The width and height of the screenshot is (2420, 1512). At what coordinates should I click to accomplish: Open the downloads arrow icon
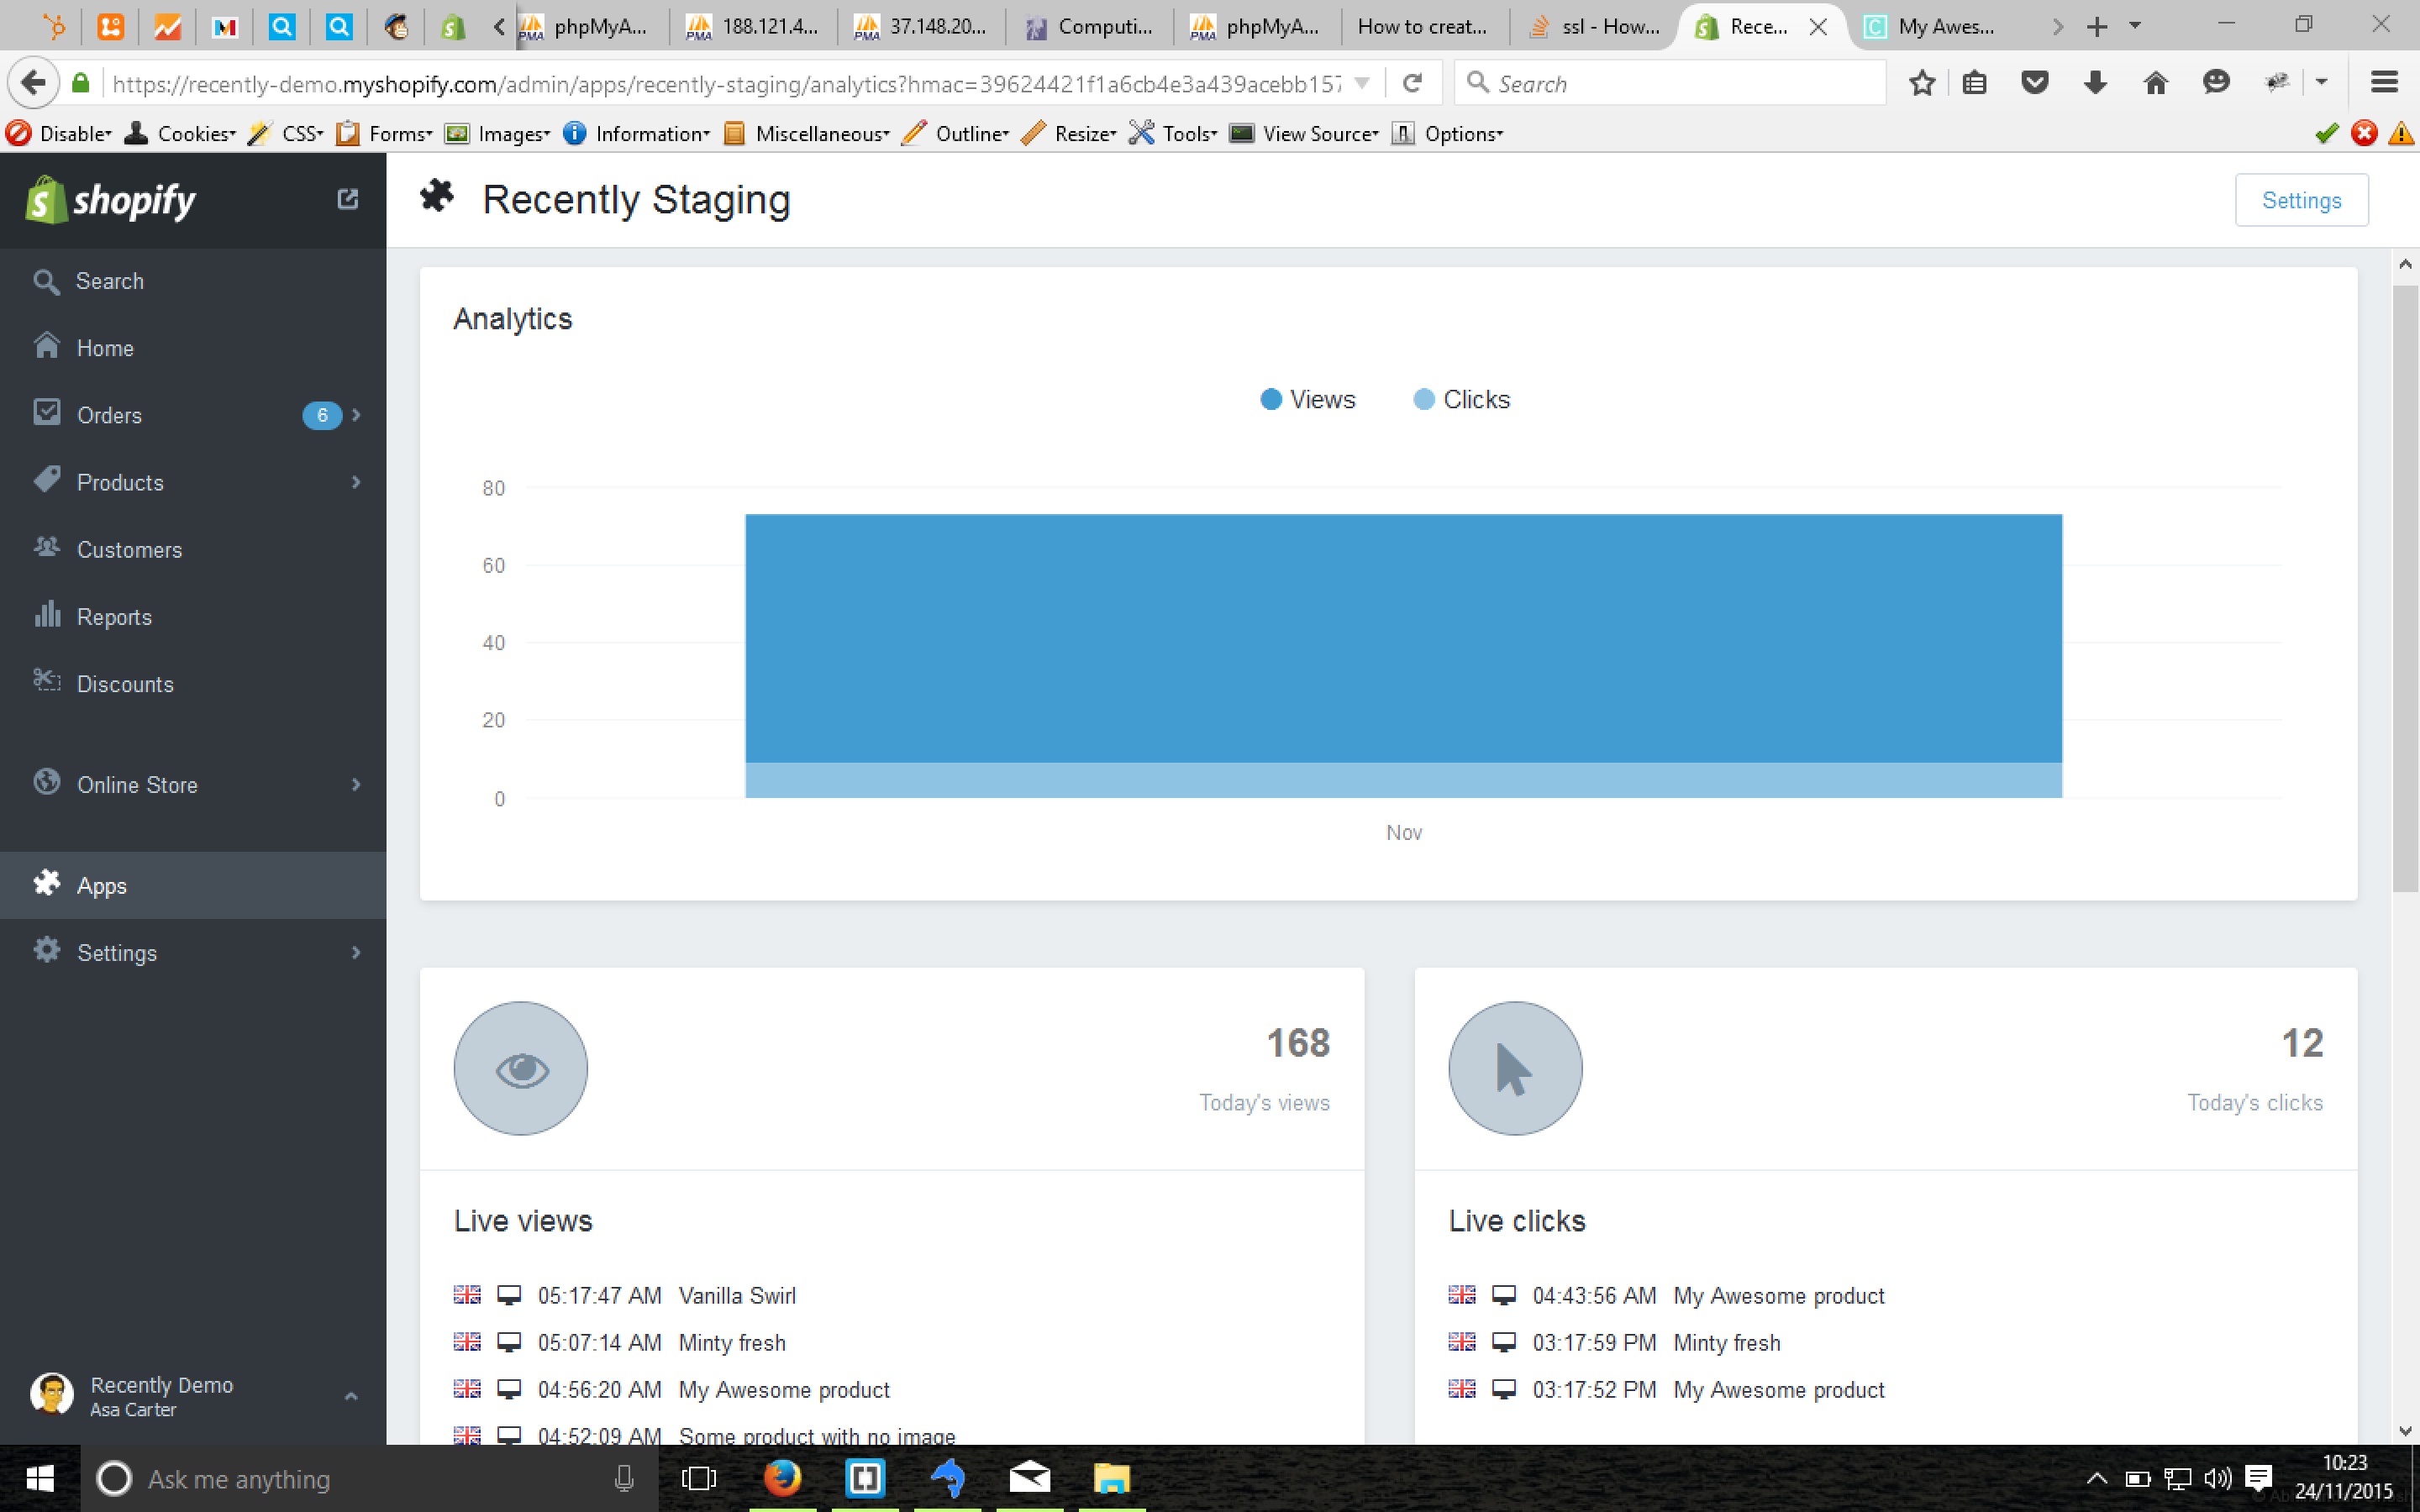[2095, 83]
